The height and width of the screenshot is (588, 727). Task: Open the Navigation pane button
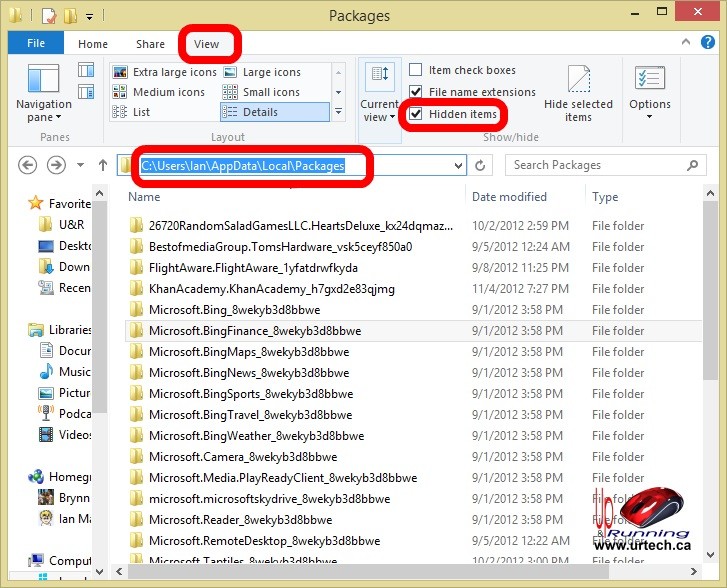(x=43, y=91)
